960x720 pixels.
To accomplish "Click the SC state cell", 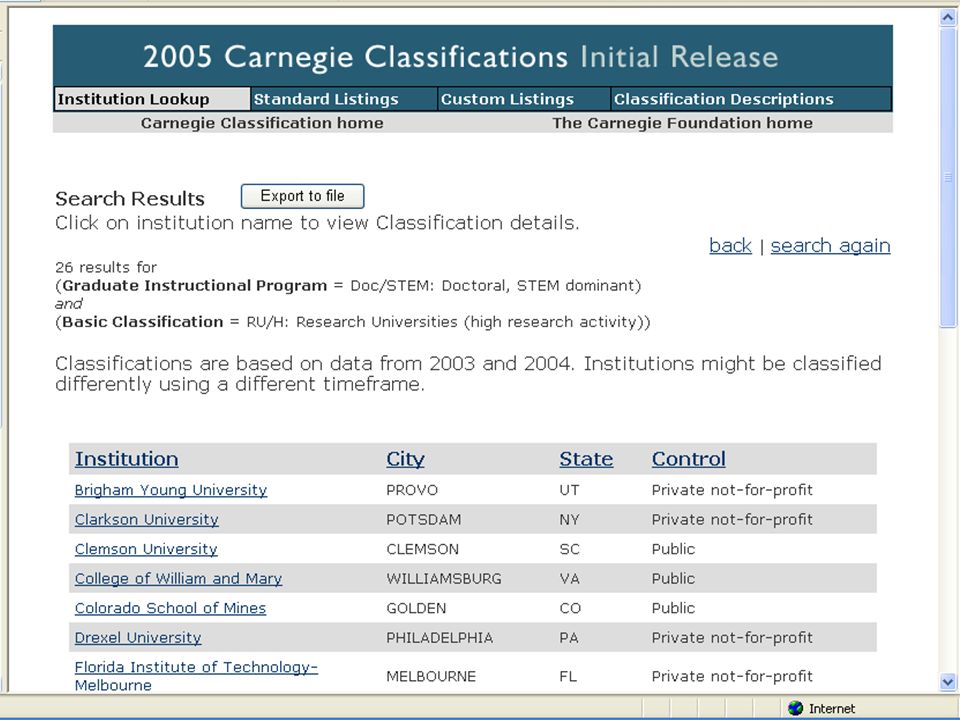I will click(569, 549).
